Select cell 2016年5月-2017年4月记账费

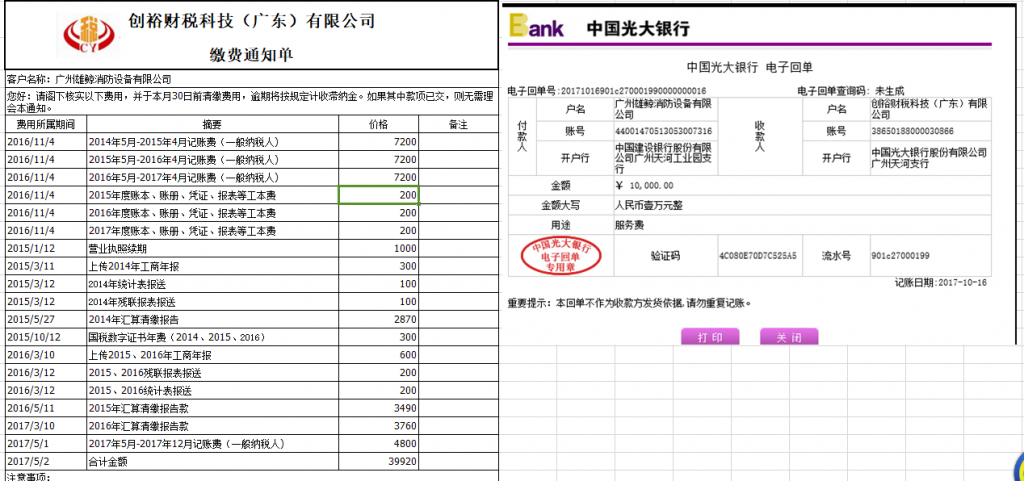coord(212,178)
